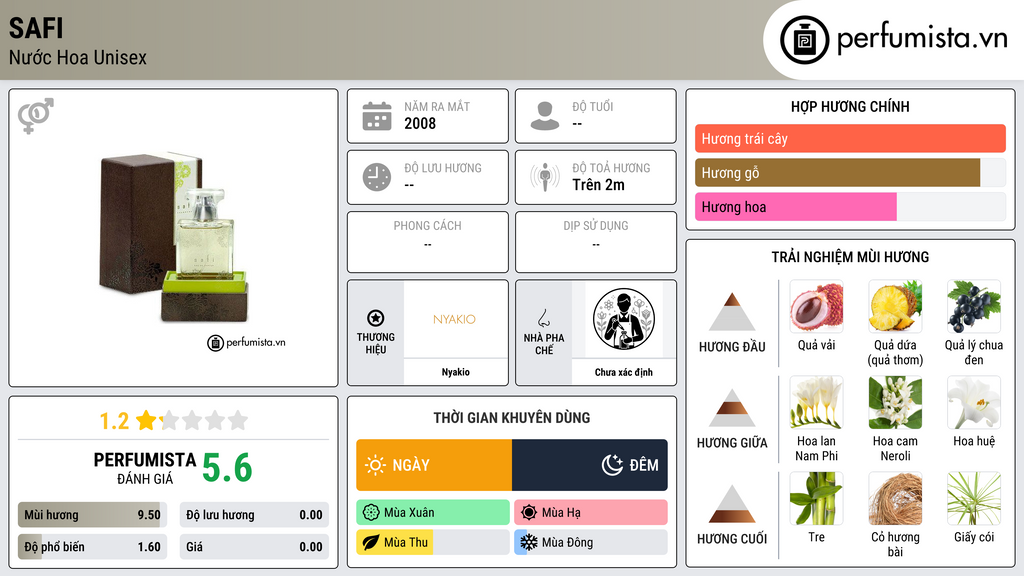The width and height of the screenshot is (1024, 576).
Task: Select the Đêm nighttime segment
Action: [x=590, y=465]
